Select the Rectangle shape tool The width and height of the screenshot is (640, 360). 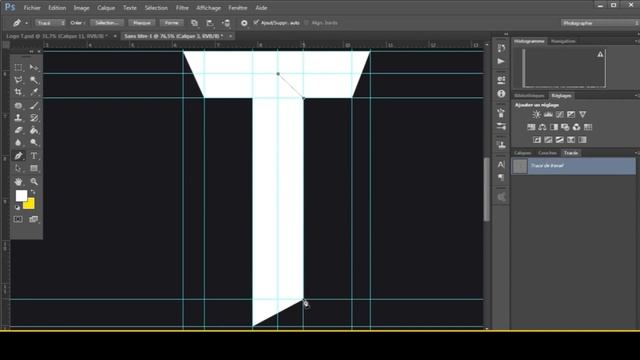34,168
